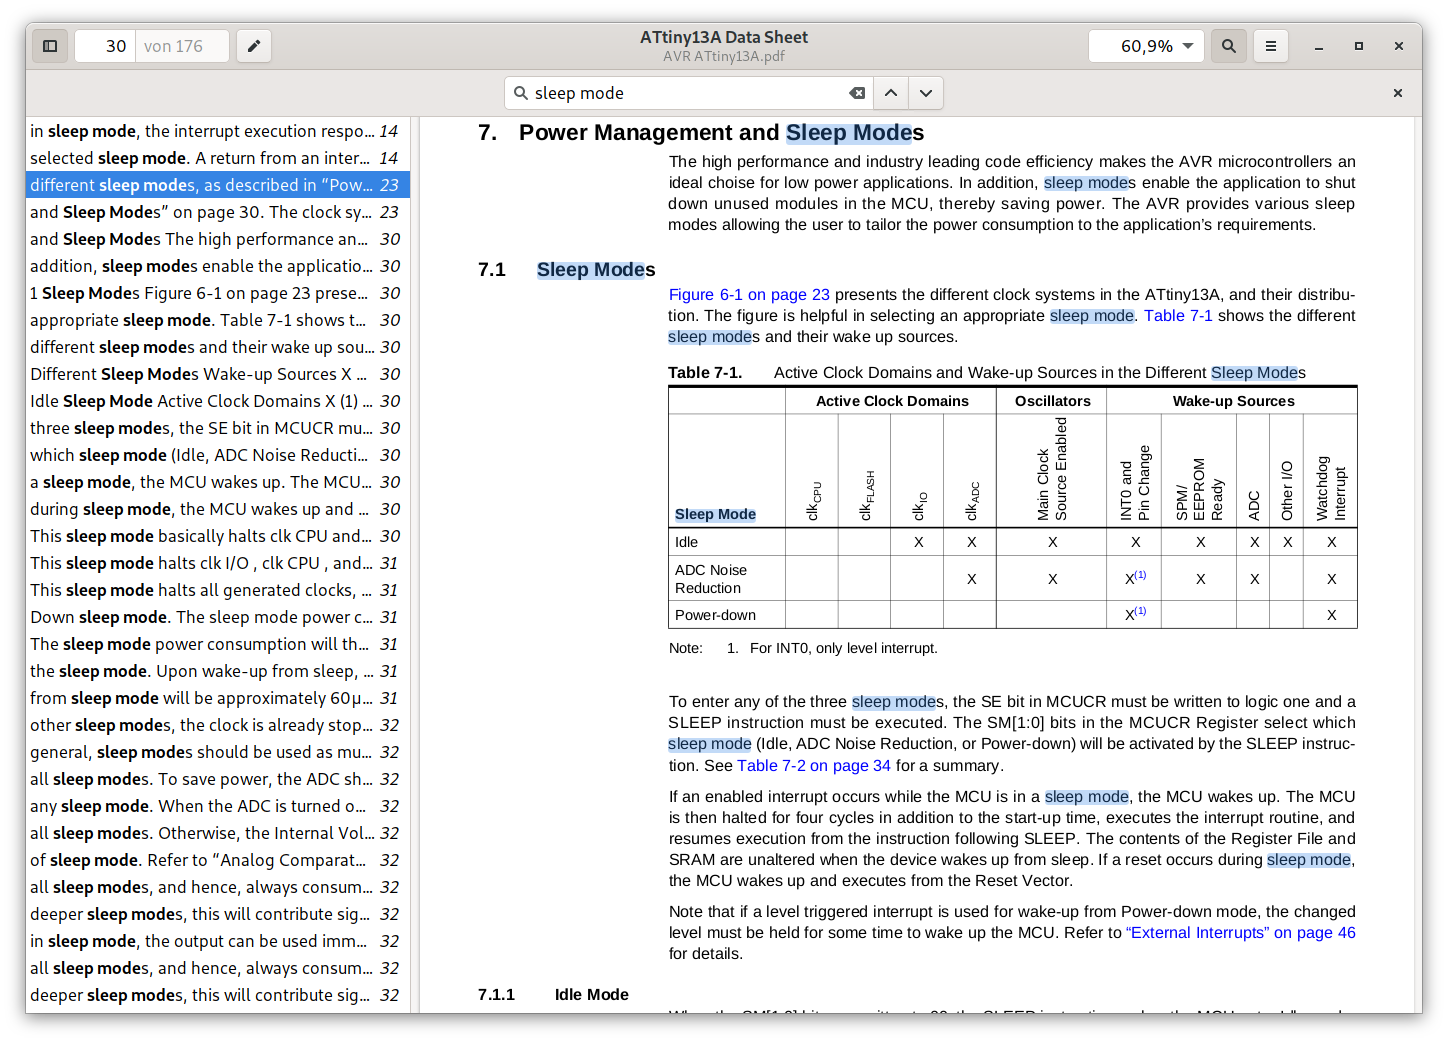Click the '7.1.1 Idle Mode' heading
The width and height of the screenshot is (1448, 1042).
[x=553, y=995]
